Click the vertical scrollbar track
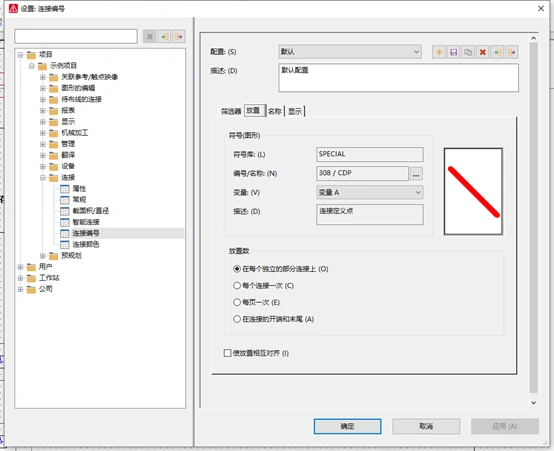554x451 pixels. click(x=534, y=218)
